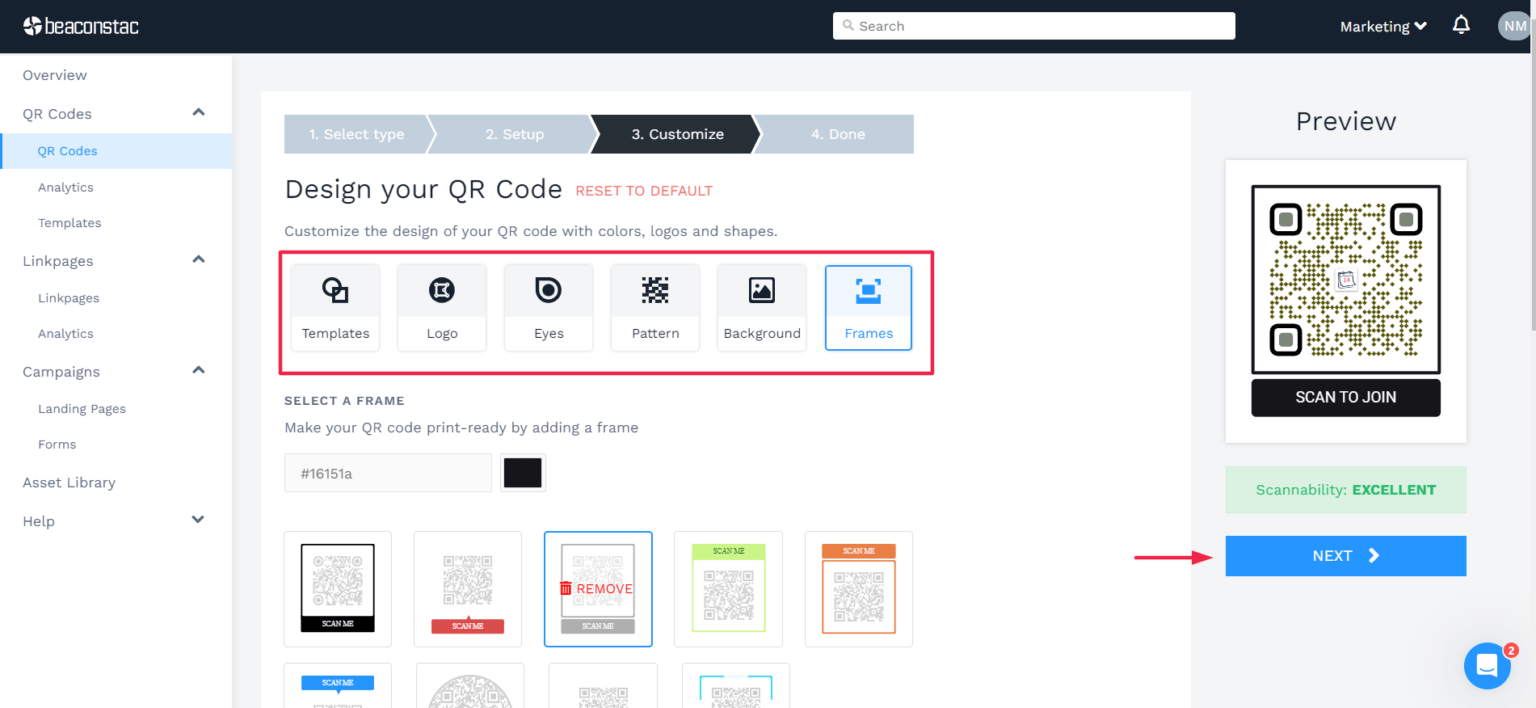Click the NEXT button

(x=1345, y=556)
